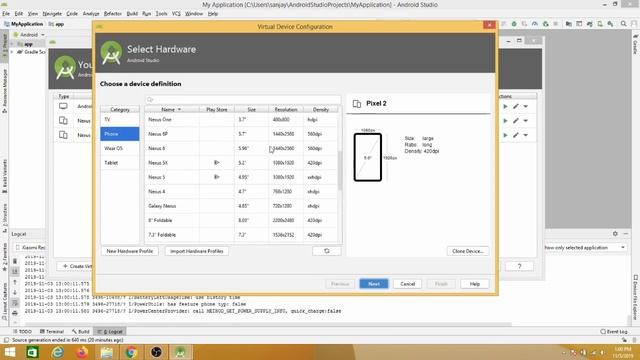Select the Nexus One device row
Image resolution: width=640 pixels, height=360 pixels.
[x=241, y=120]
